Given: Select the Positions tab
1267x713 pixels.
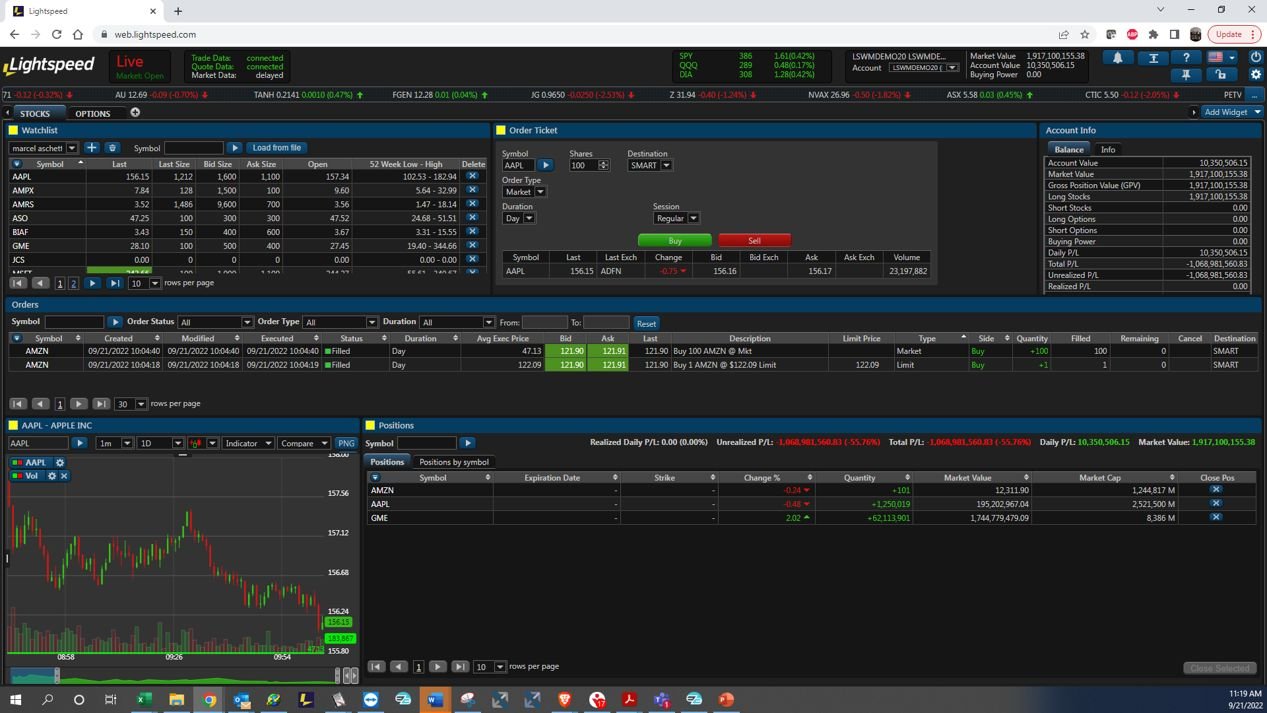Looking at the screenshot, I should pyautogui.click(x=387, y=462).
